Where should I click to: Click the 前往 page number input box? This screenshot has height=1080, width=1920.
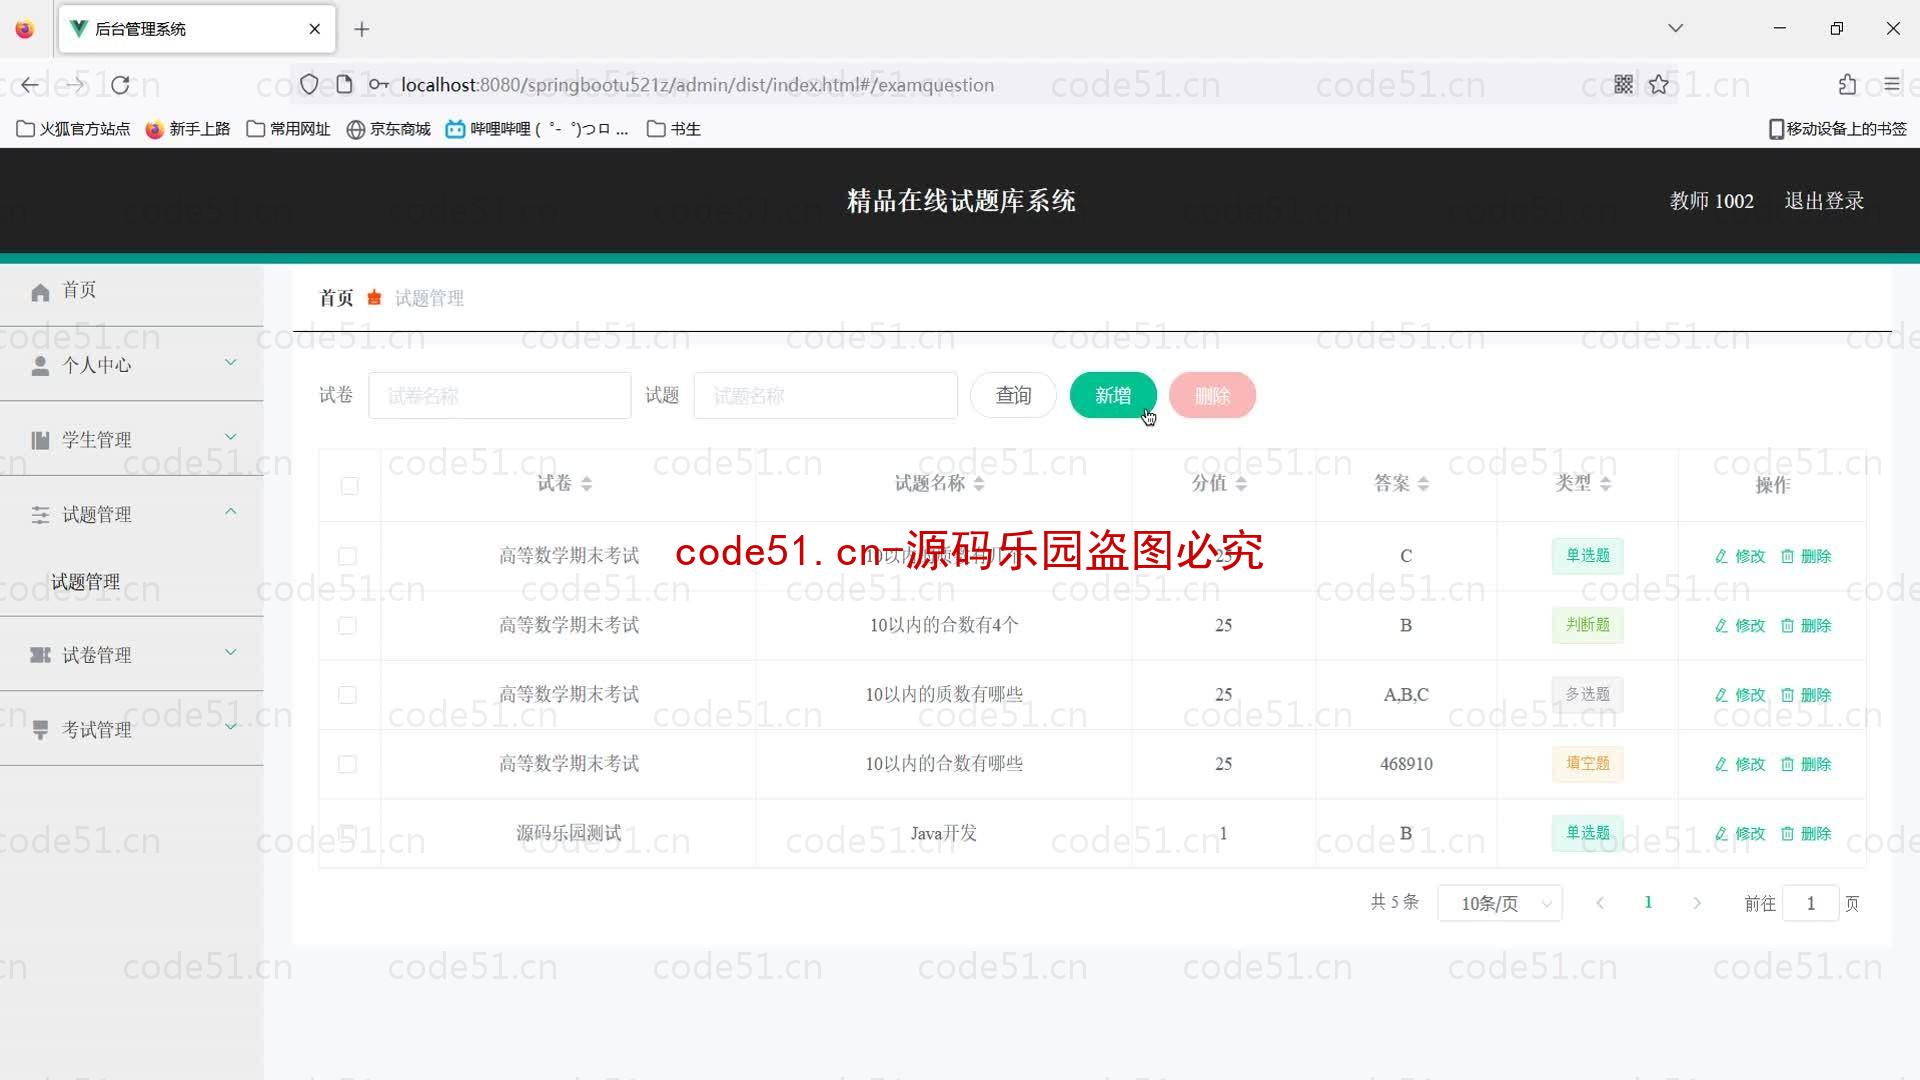coord(1810,904)
